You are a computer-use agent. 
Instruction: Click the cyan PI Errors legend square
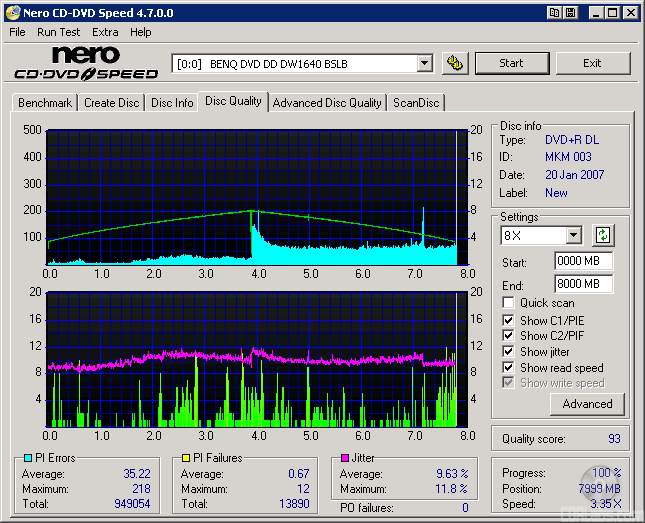coord(27,458)
